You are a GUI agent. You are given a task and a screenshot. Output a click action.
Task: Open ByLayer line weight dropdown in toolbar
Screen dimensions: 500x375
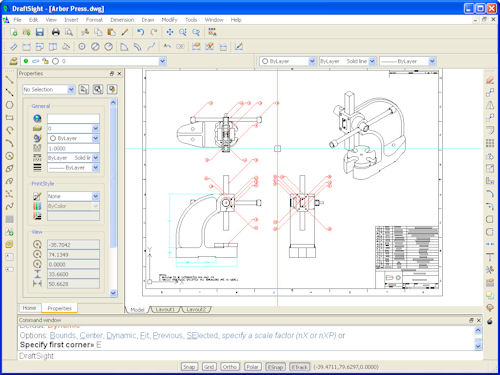tap(432, 61)
